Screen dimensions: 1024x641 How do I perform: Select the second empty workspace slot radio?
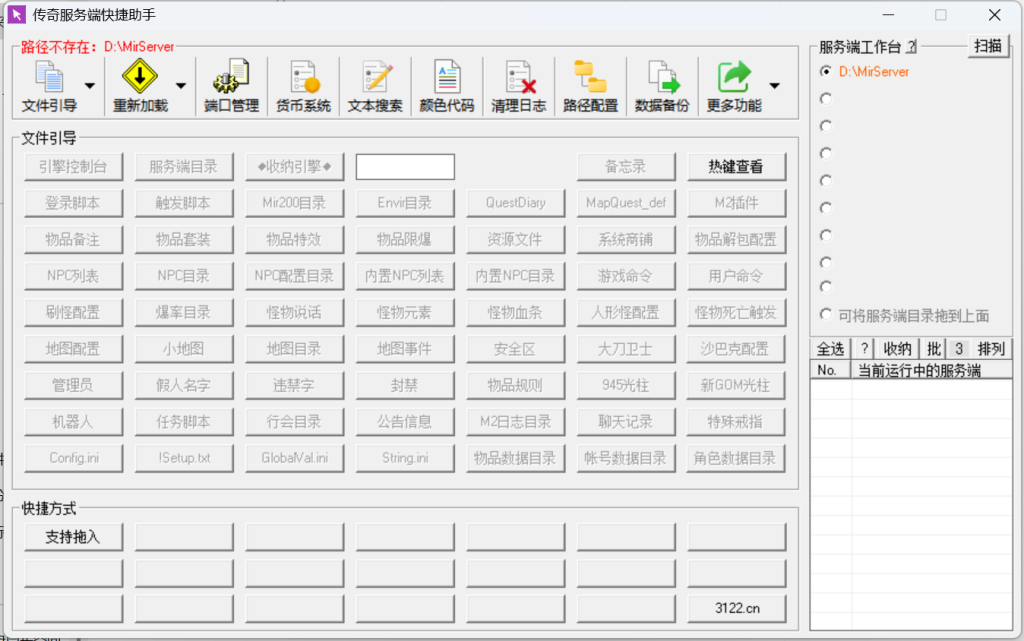[824, 98]
